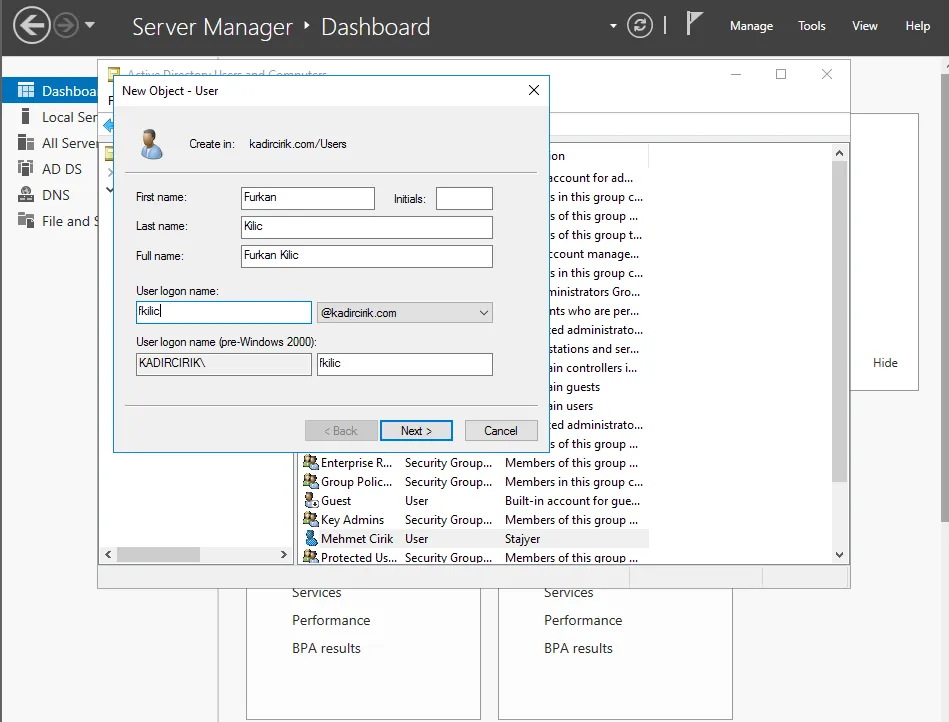
Task: Click 'ain guests' description in list
Action: click(x=574, y=387)
